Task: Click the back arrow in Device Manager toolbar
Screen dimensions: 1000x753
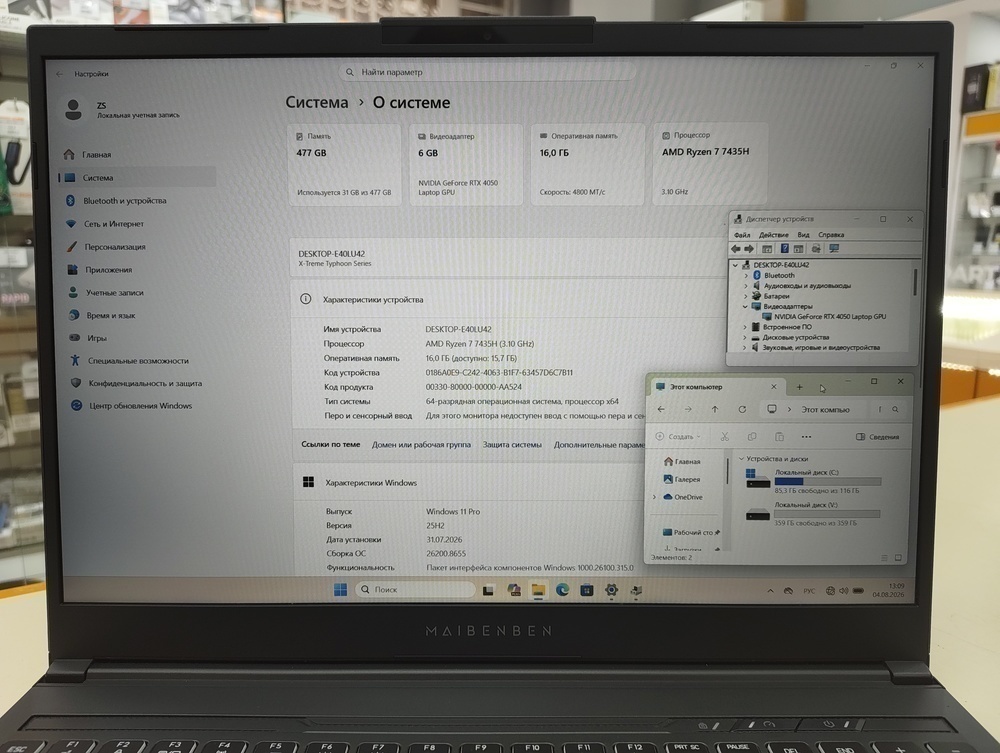Action: coord(736,249)
